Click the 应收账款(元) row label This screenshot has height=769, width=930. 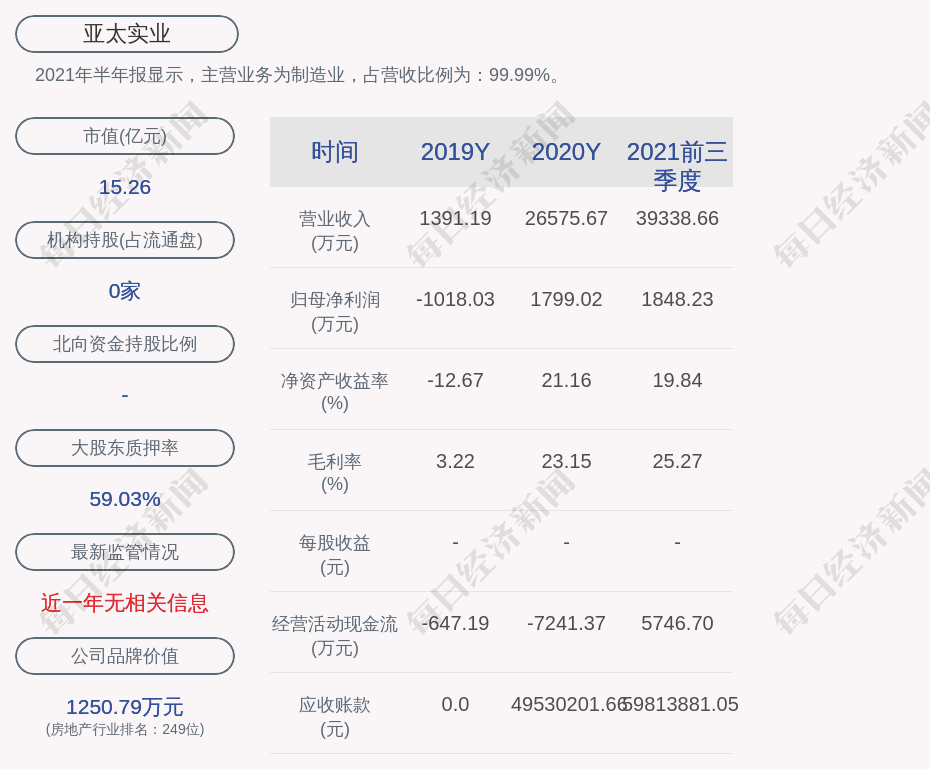pyautogui.click(x=335, y=717)
